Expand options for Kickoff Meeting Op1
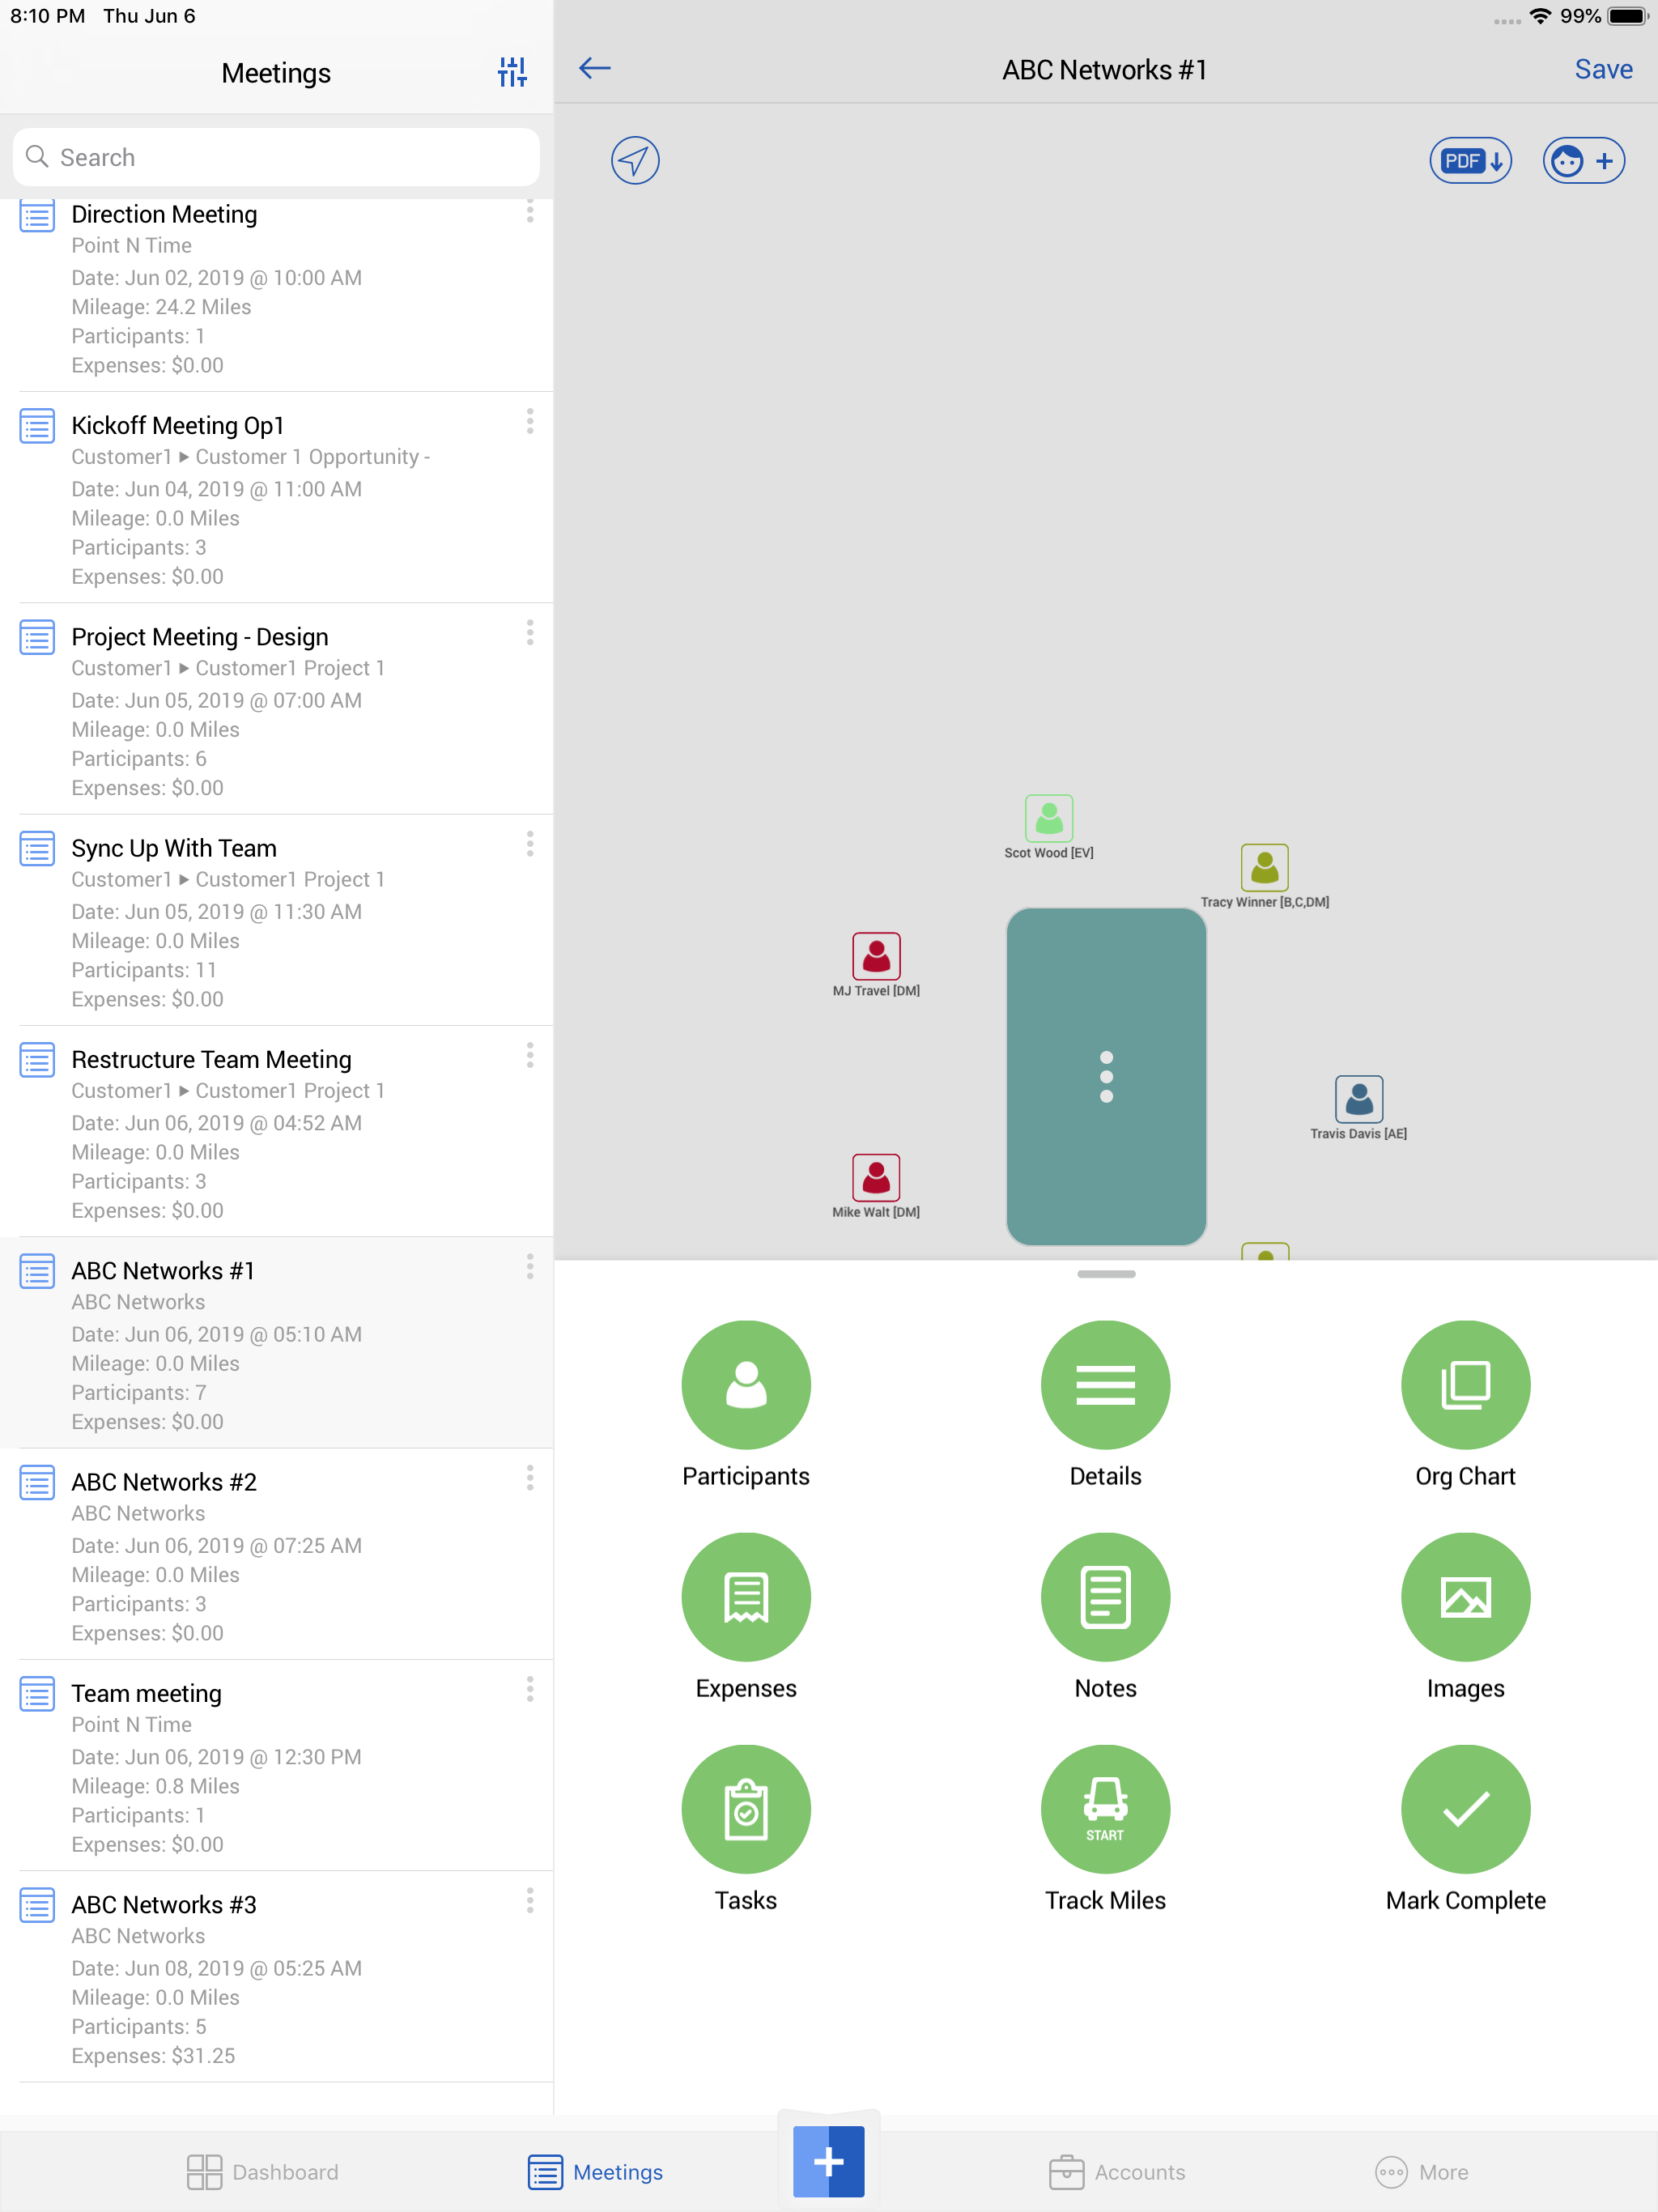 (530, 422)
